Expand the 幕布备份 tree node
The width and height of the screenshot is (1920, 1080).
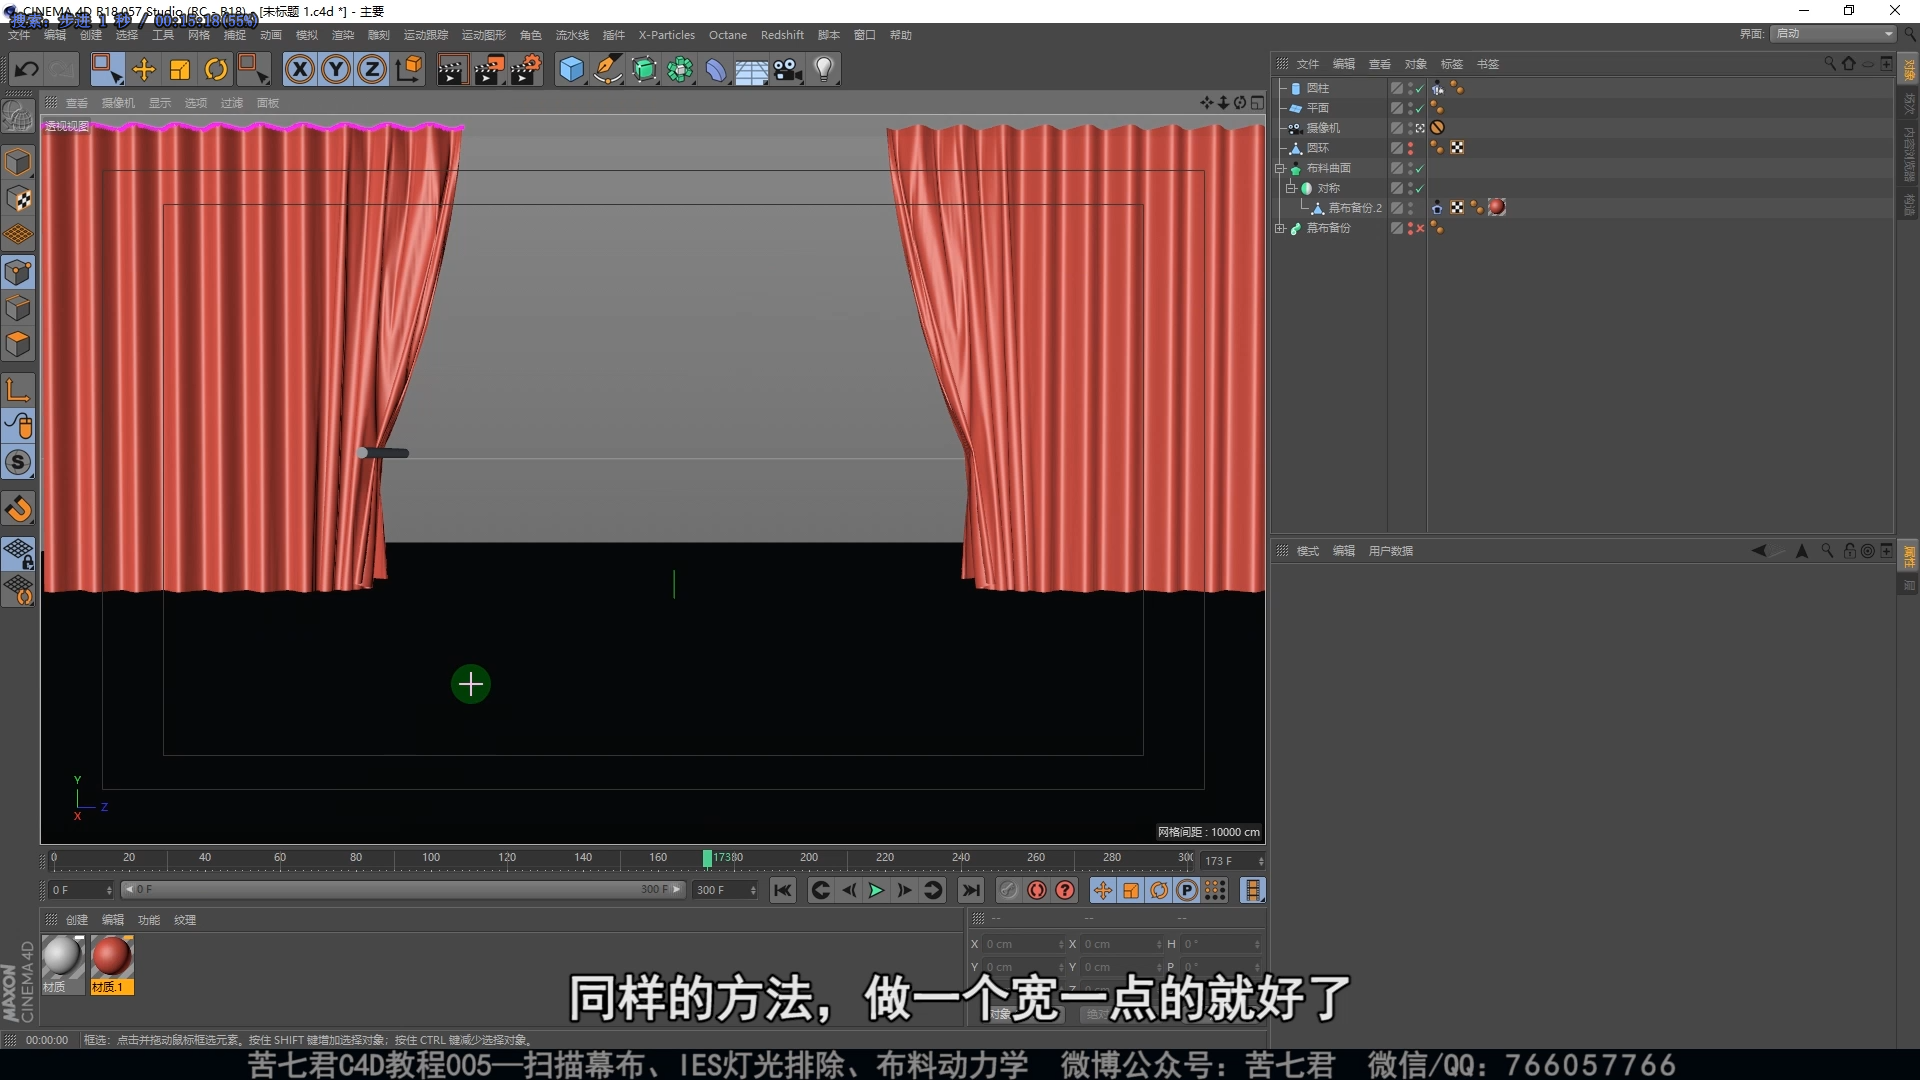point(1280,229)
